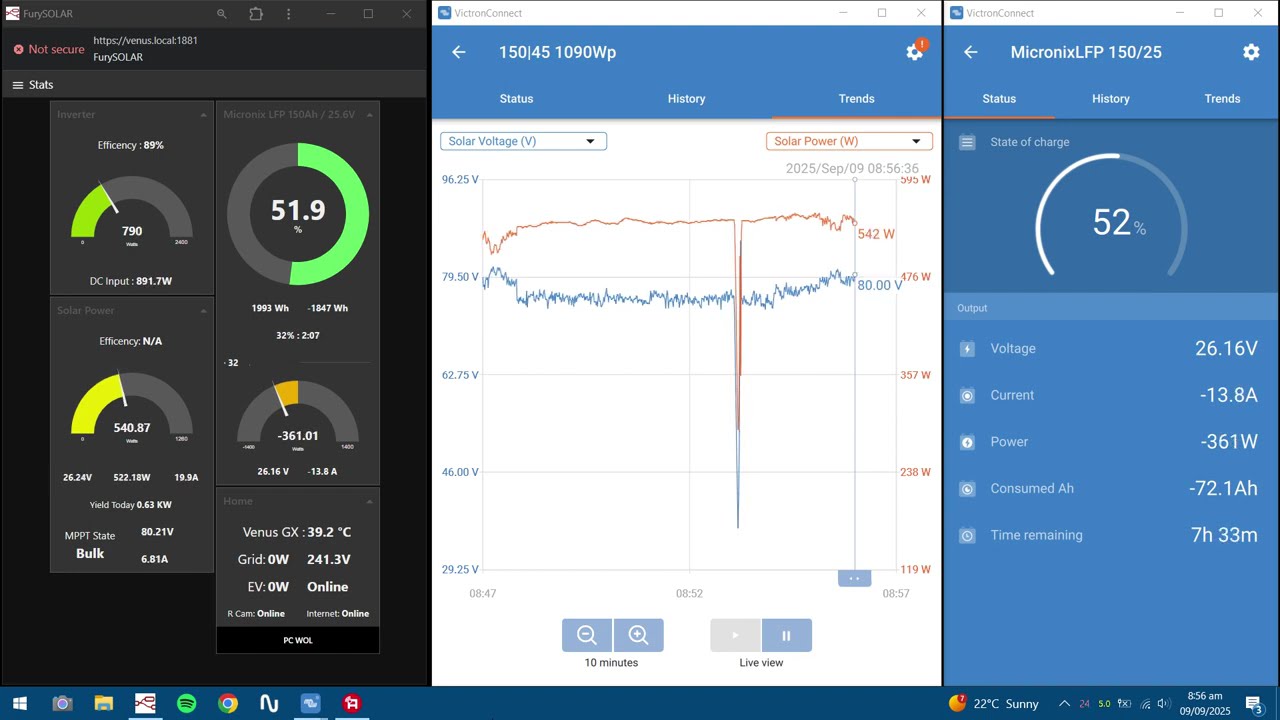Collapse the Home panel
The width and height of the screenshot is (1280, 720).
point(369,501)
